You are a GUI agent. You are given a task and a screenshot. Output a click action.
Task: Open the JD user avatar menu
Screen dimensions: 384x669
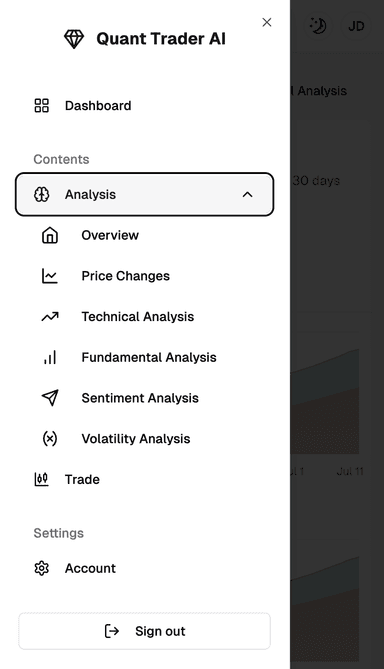tap(356, 26)
